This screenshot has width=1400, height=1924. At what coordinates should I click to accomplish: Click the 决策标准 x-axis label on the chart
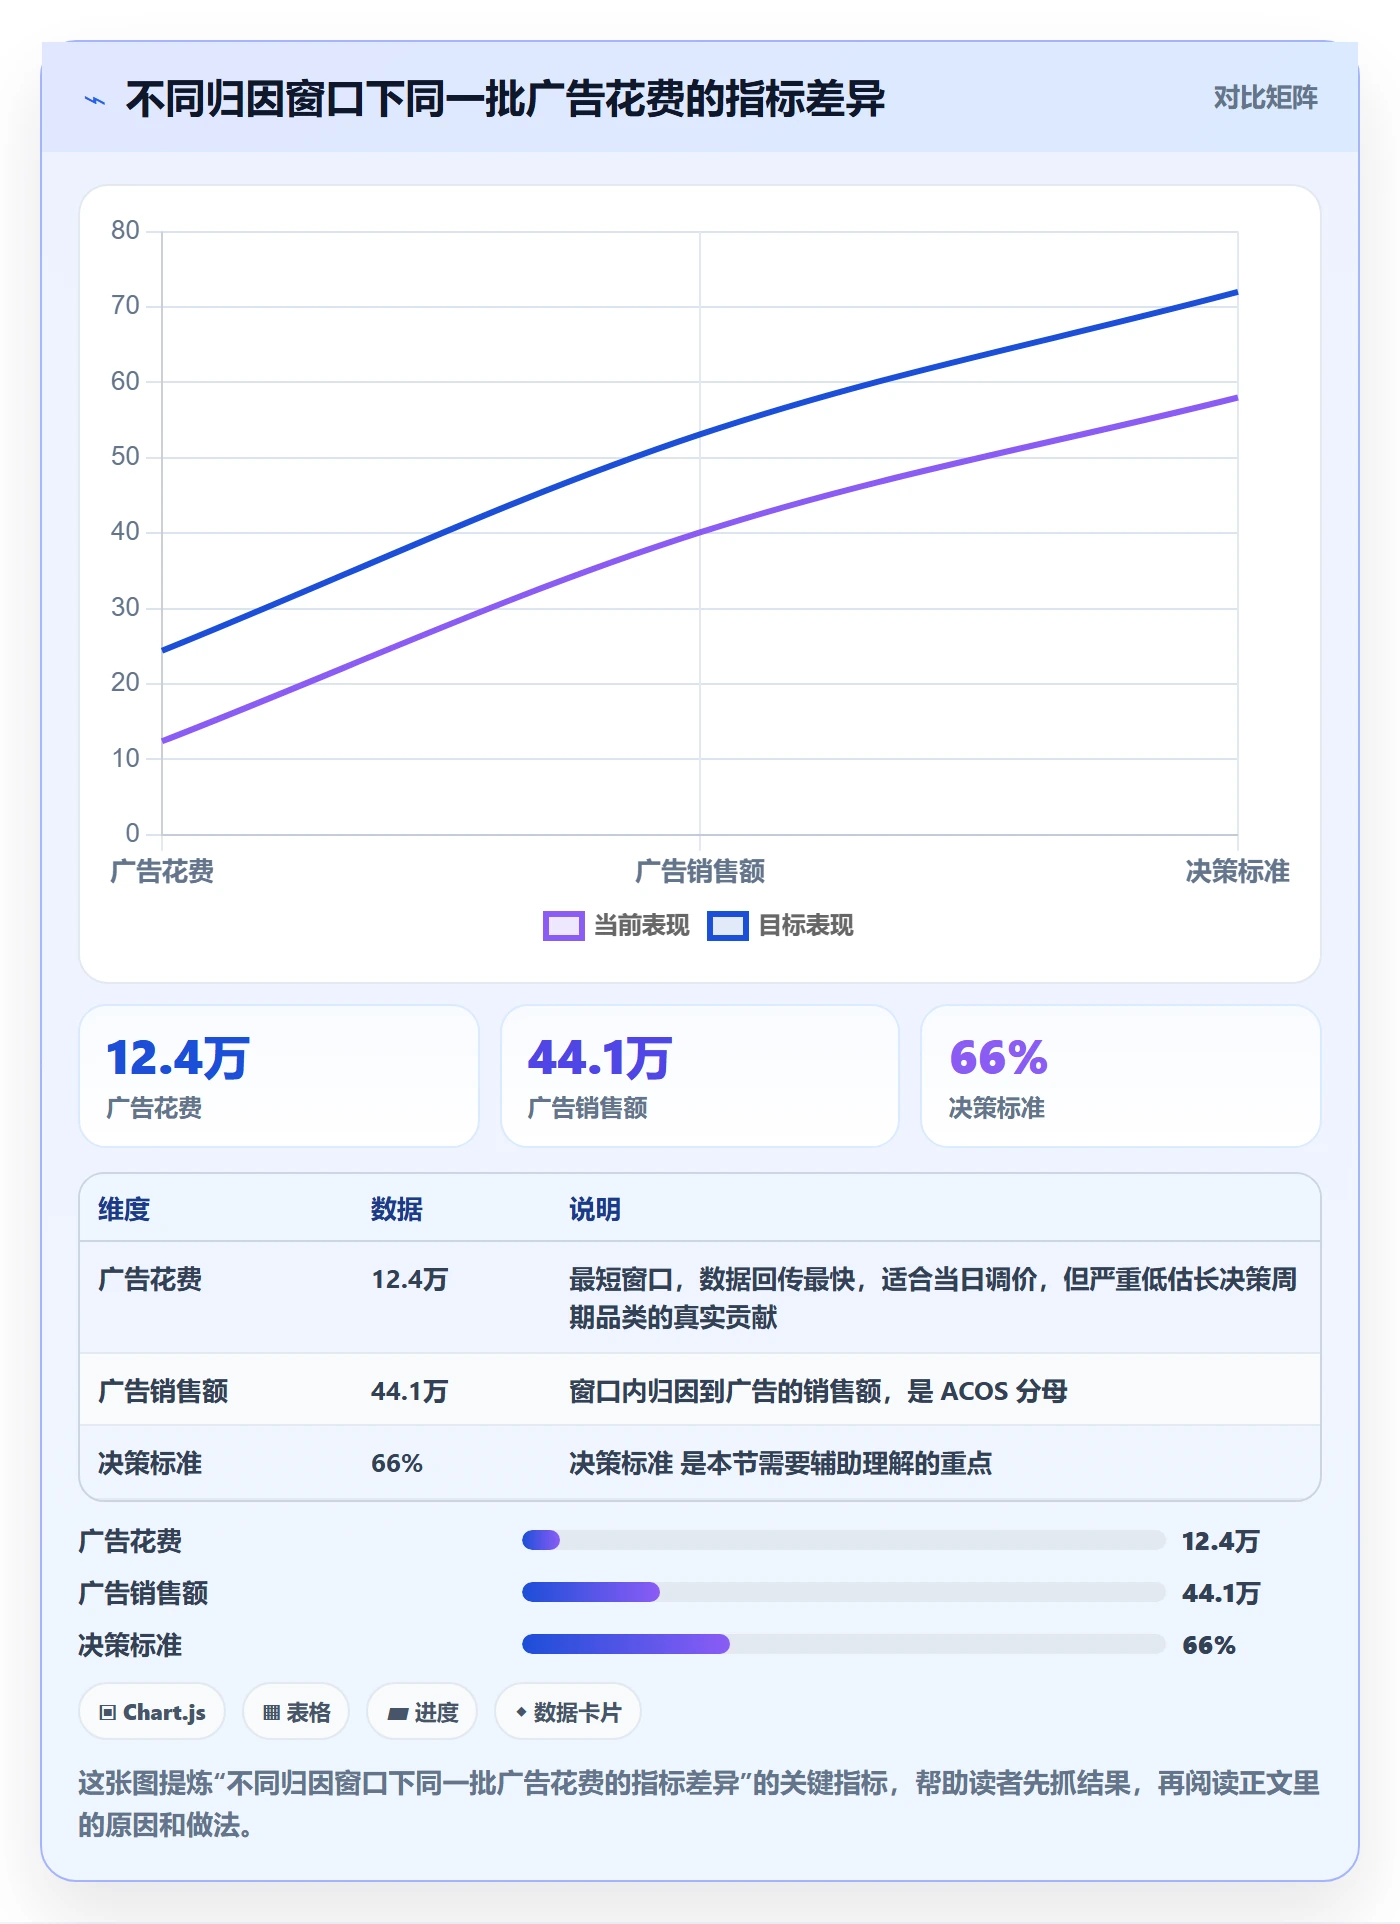pyautogui.click(x=1237, y=871)
